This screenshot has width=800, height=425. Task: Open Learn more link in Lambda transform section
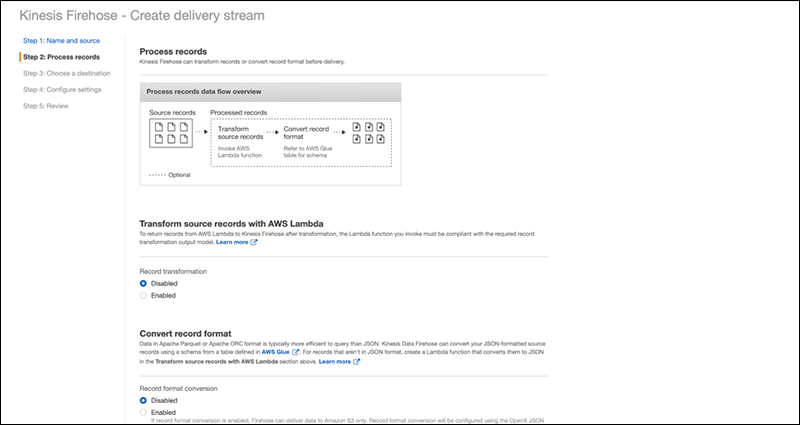click(231, 242)
